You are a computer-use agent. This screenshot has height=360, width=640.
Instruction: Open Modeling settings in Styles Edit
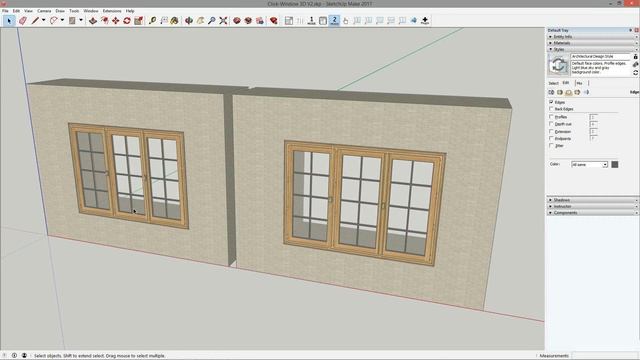(x=586, y=92)
